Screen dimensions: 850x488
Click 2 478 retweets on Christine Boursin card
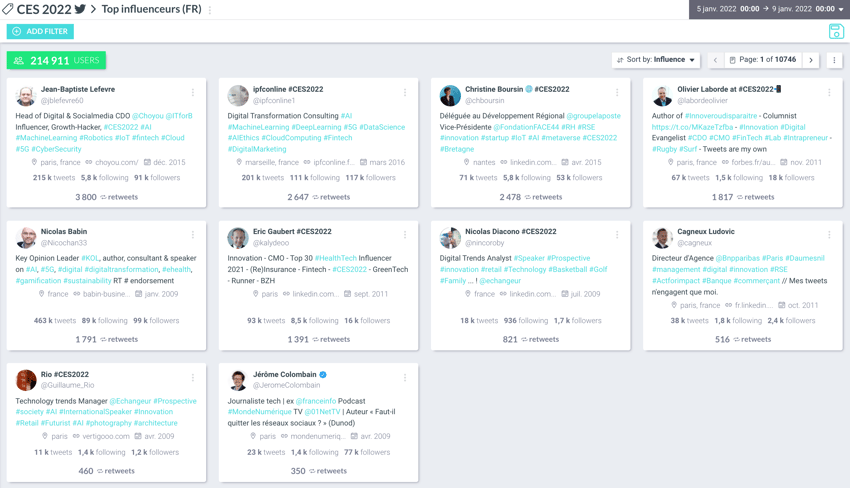[531, 197]
